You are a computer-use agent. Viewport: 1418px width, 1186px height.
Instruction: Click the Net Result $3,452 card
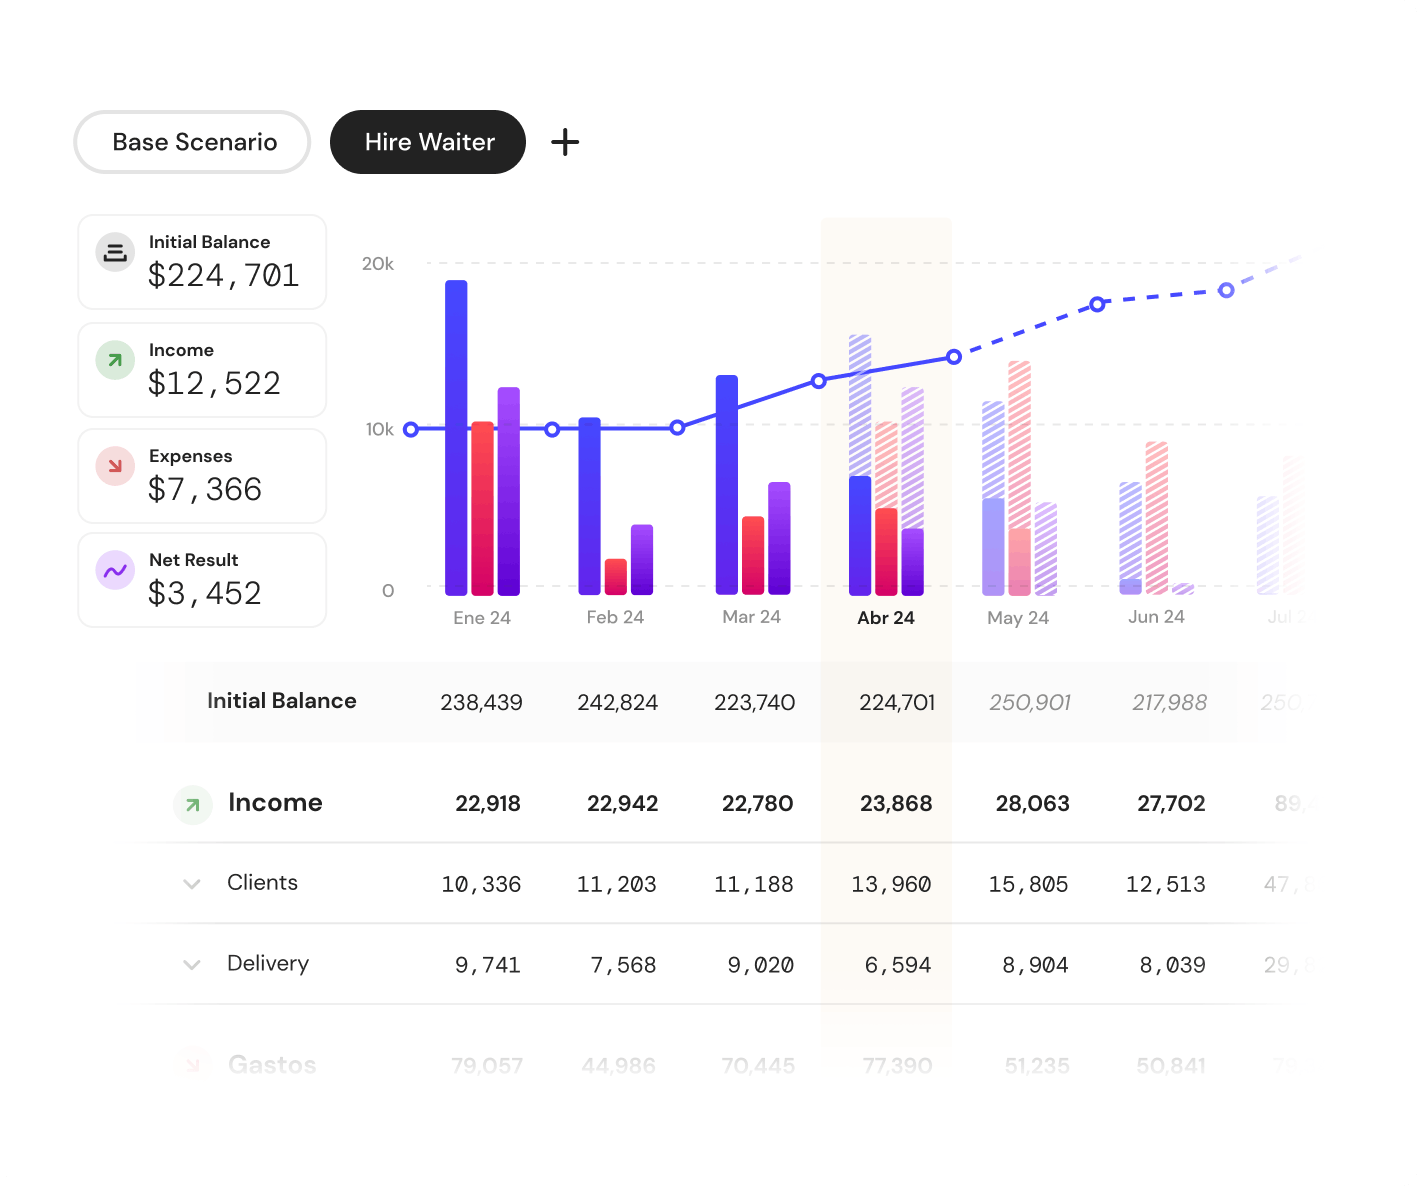tap(202, 580)
